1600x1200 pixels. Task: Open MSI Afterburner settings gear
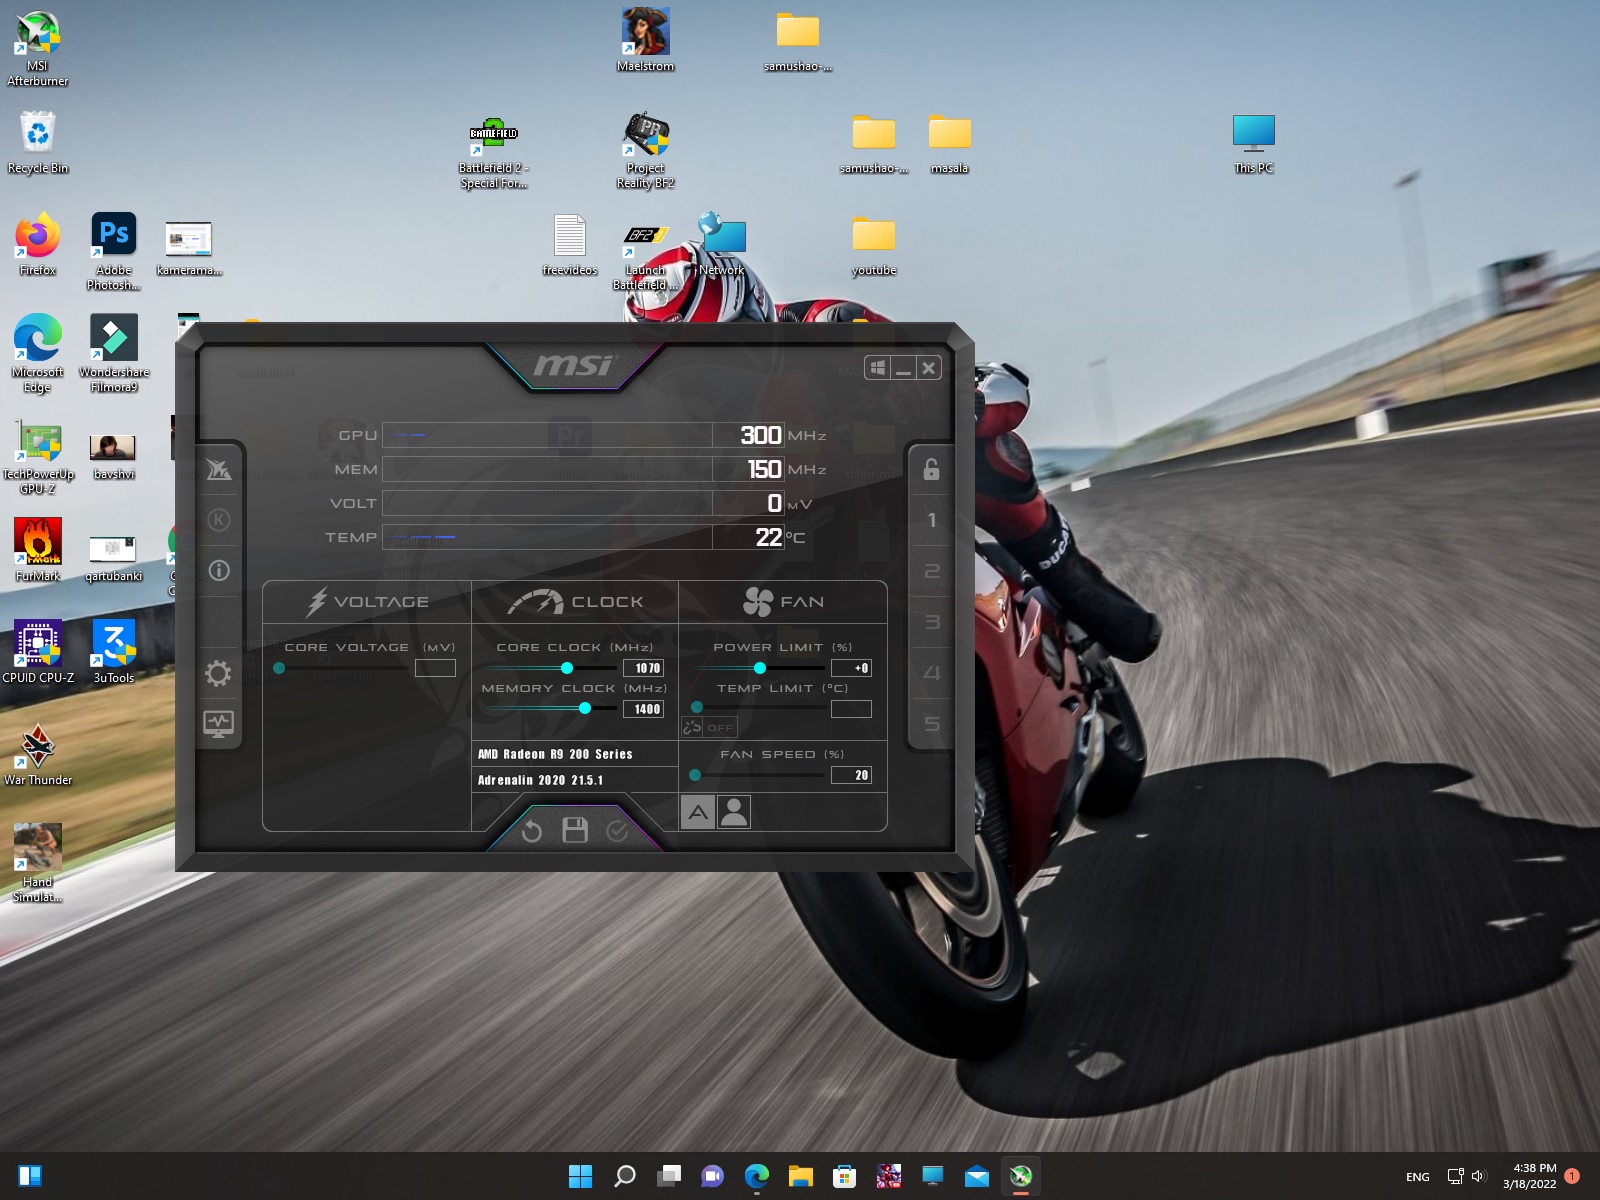pos(218,673)
